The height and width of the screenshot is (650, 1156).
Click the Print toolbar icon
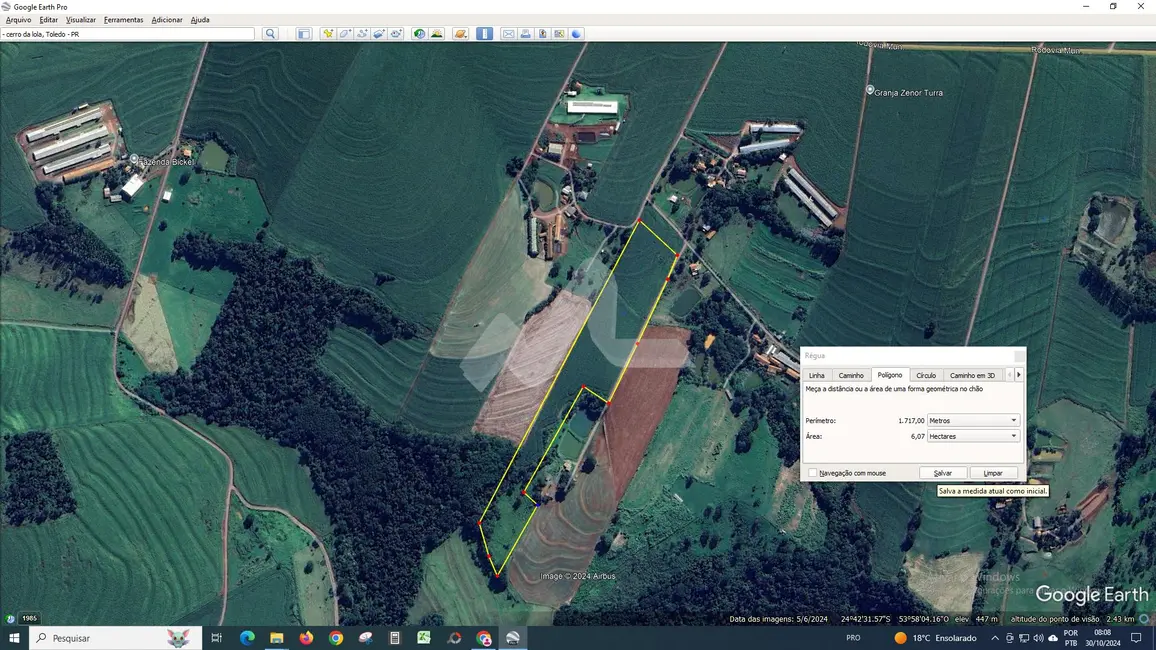(525, 34)
